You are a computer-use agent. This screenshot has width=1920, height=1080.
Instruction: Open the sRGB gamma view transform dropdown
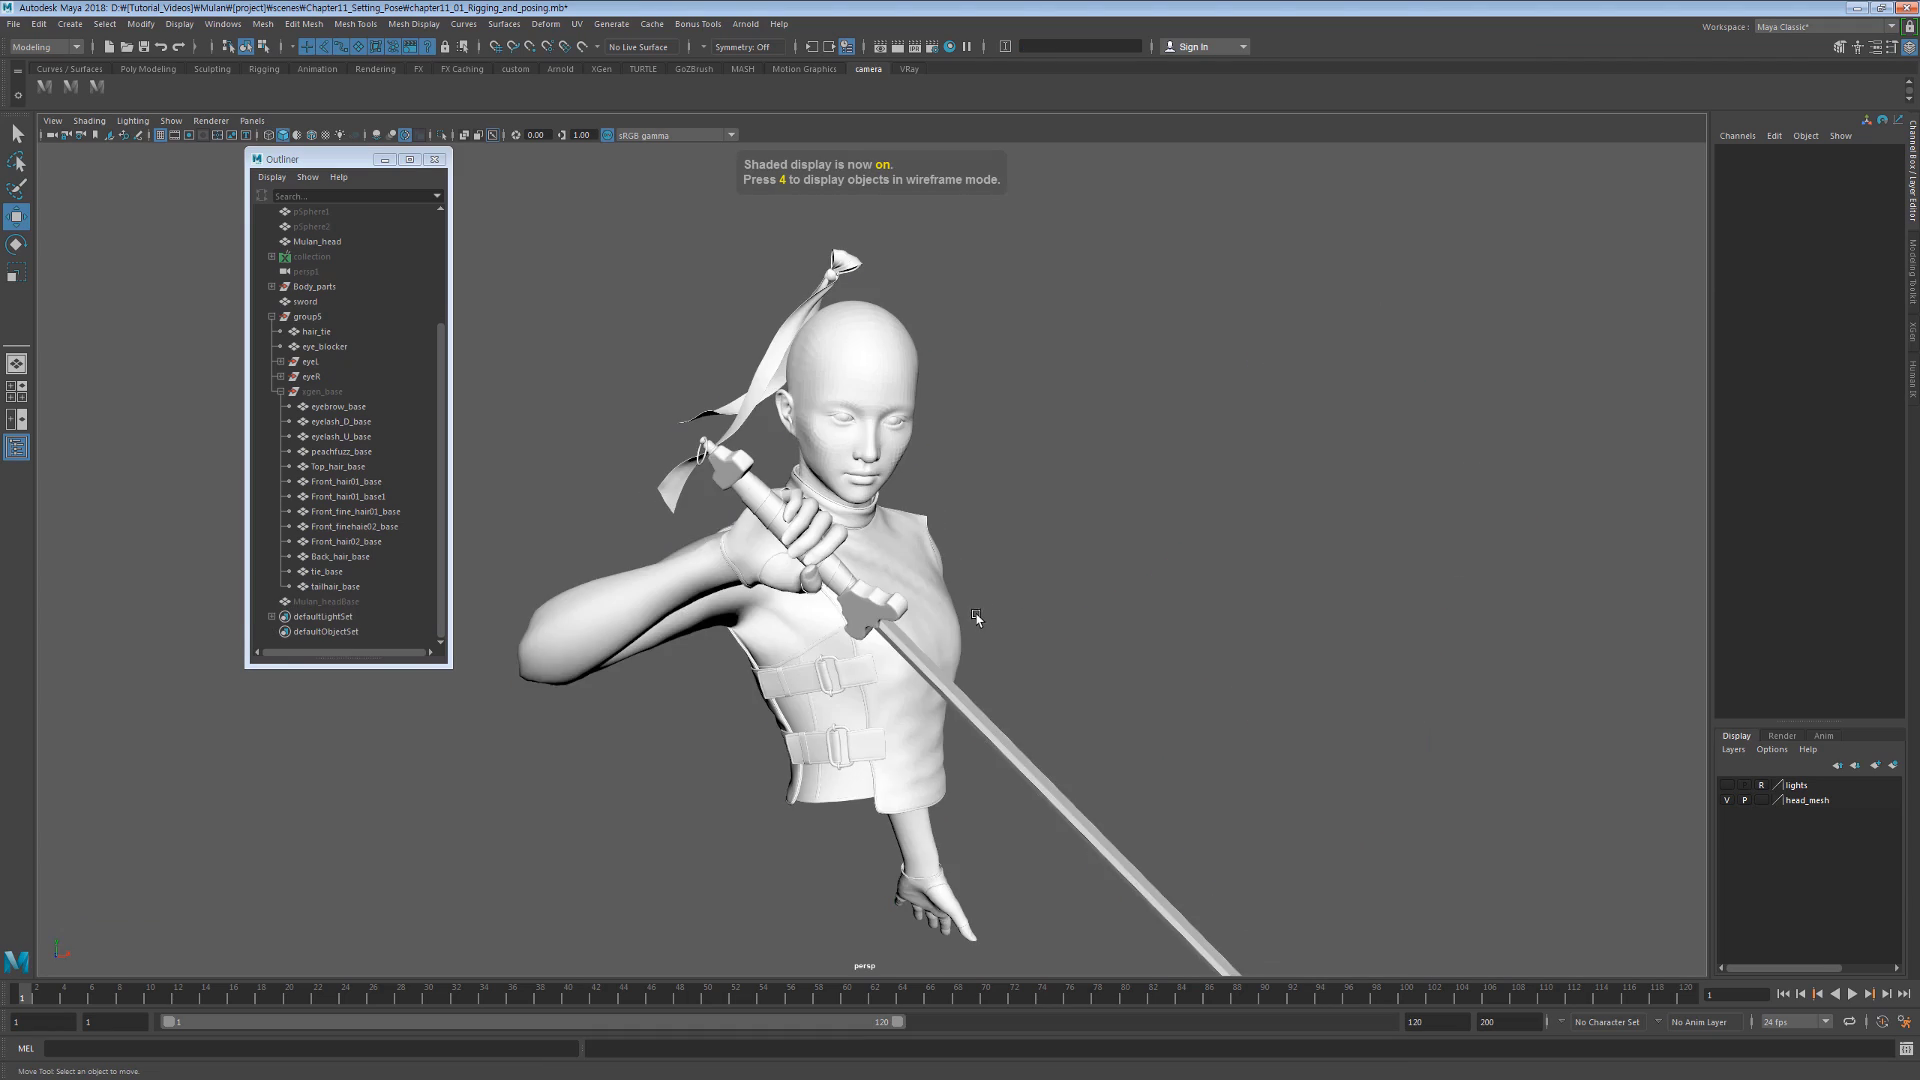coord(731,135)
